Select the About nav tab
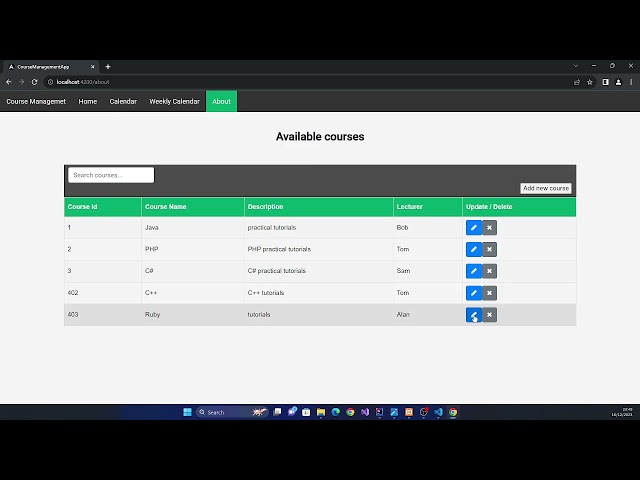 click(221, 101)
